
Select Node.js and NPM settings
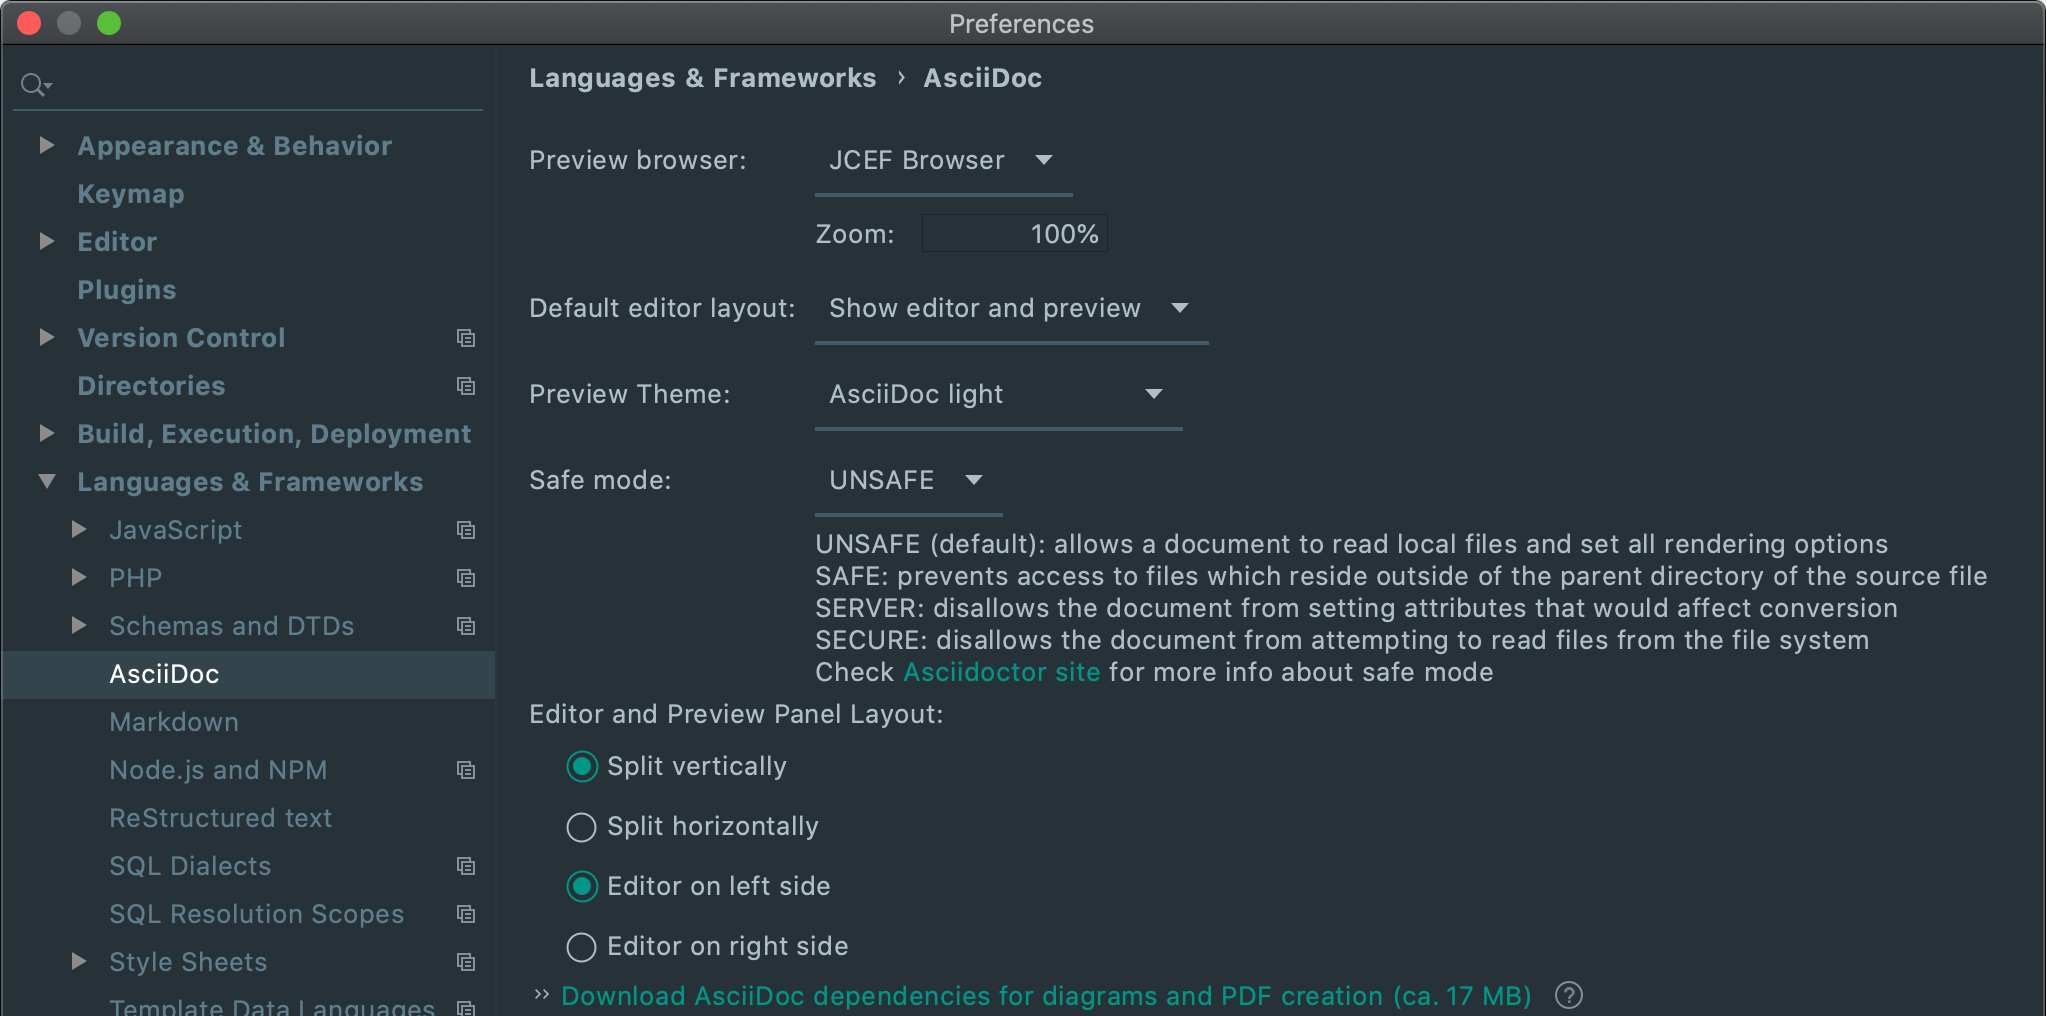pos(218,770)
